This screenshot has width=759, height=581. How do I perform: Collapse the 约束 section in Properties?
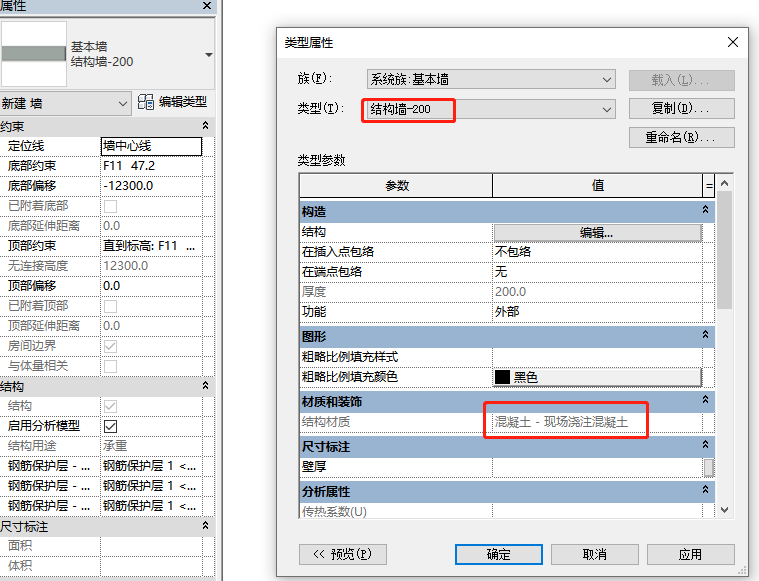[205, 126]
